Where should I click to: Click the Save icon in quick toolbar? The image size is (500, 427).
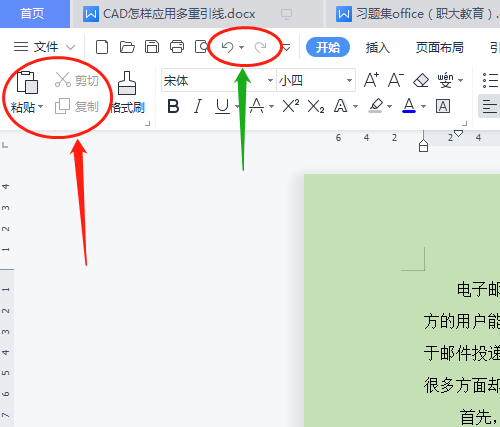[152, 47]
